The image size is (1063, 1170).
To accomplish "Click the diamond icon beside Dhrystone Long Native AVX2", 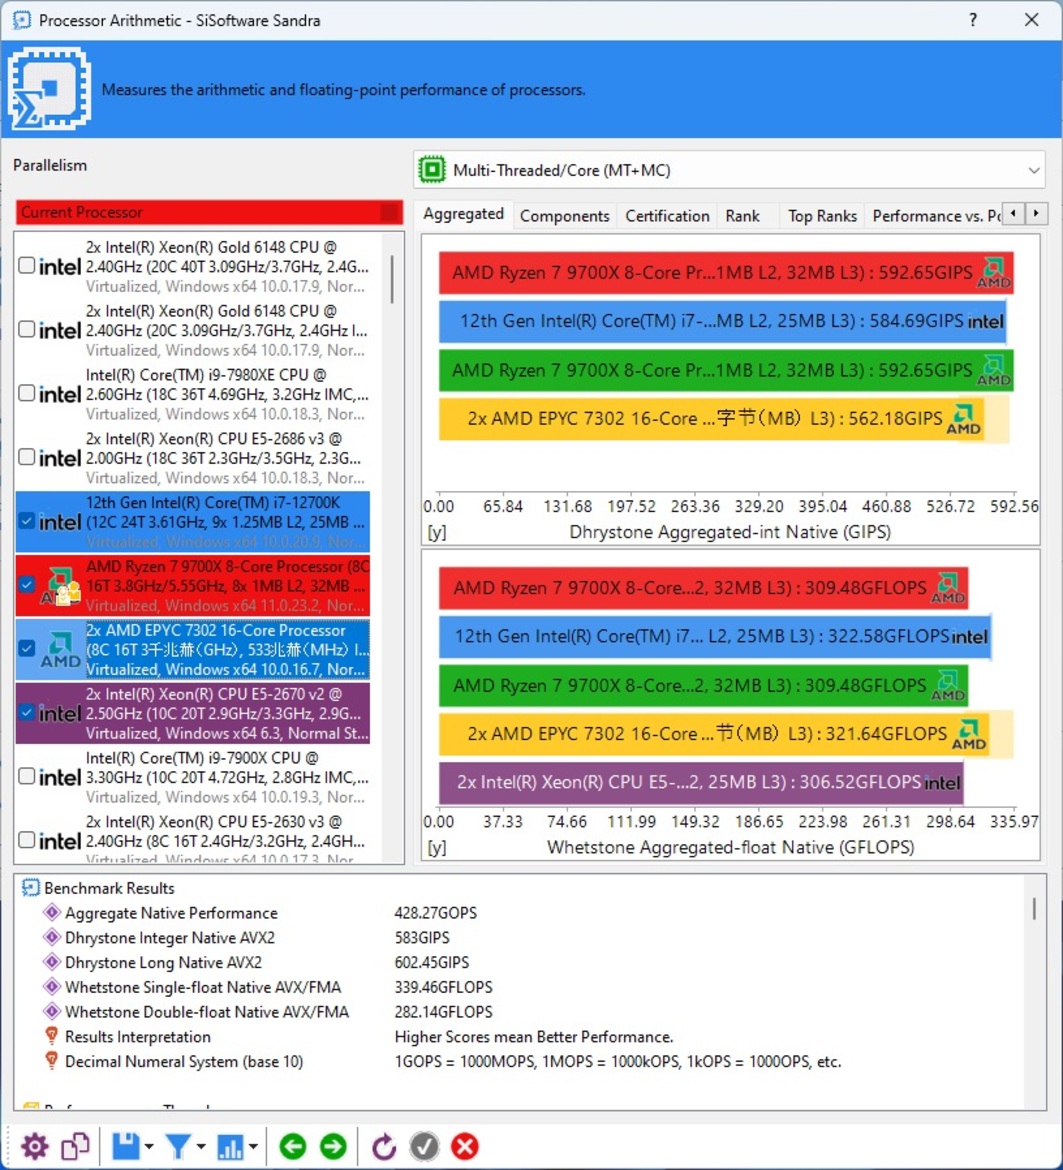I will tap(51, 962).
